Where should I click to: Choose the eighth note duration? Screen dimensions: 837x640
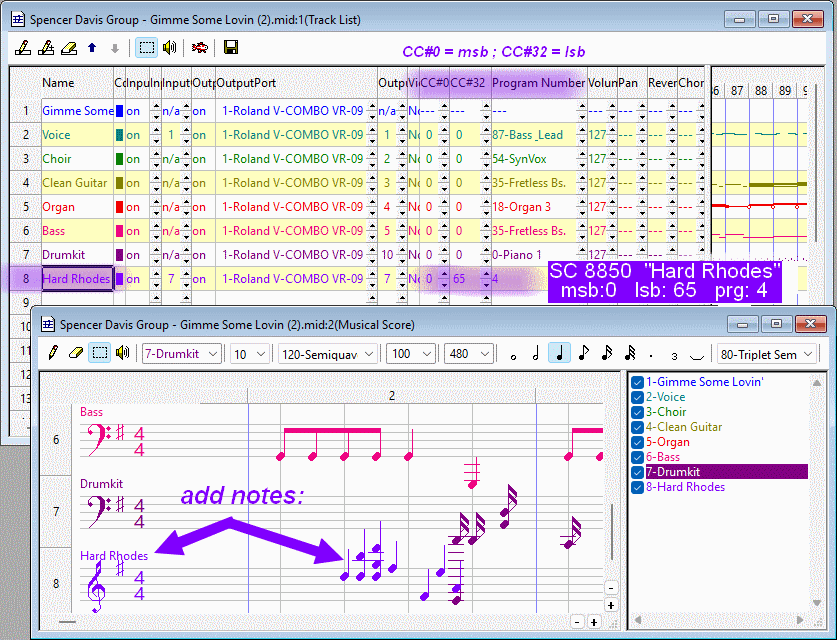click(583, 353)
